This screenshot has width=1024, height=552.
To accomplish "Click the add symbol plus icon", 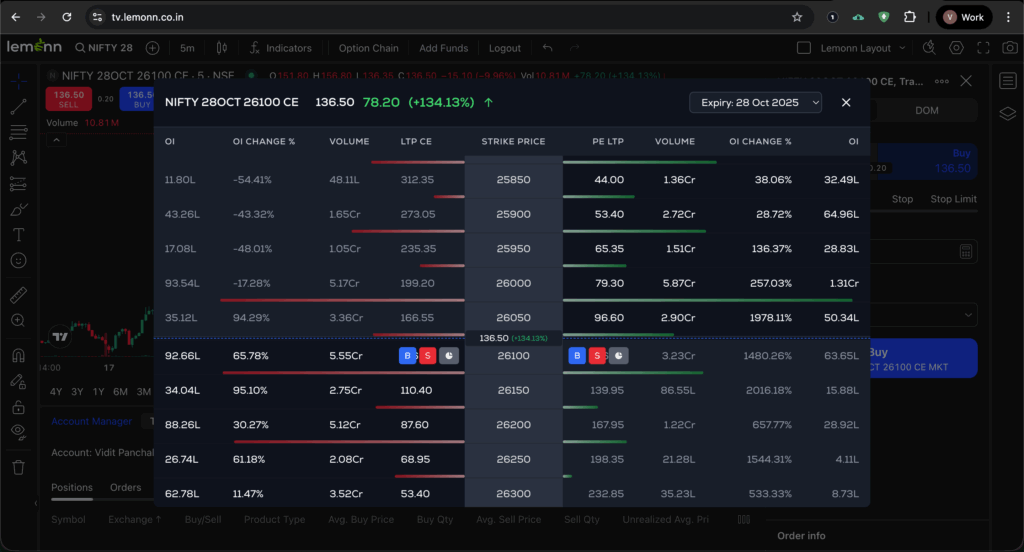I will (x=152, y=48).
